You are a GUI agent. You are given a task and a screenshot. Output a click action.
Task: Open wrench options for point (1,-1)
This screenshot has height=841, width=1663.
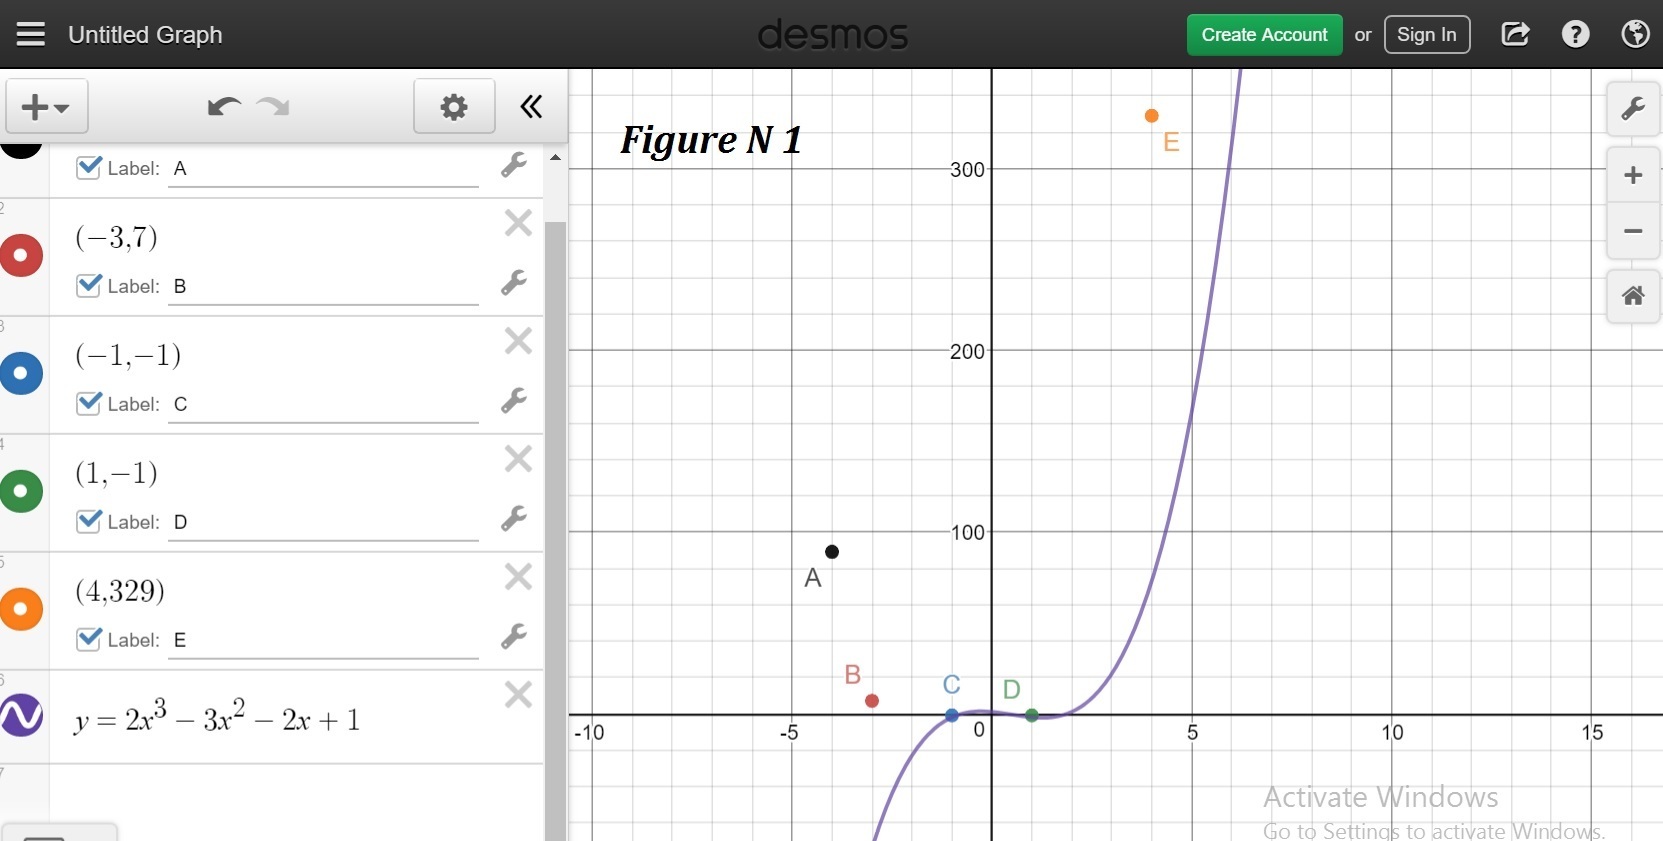coord(514,519)
